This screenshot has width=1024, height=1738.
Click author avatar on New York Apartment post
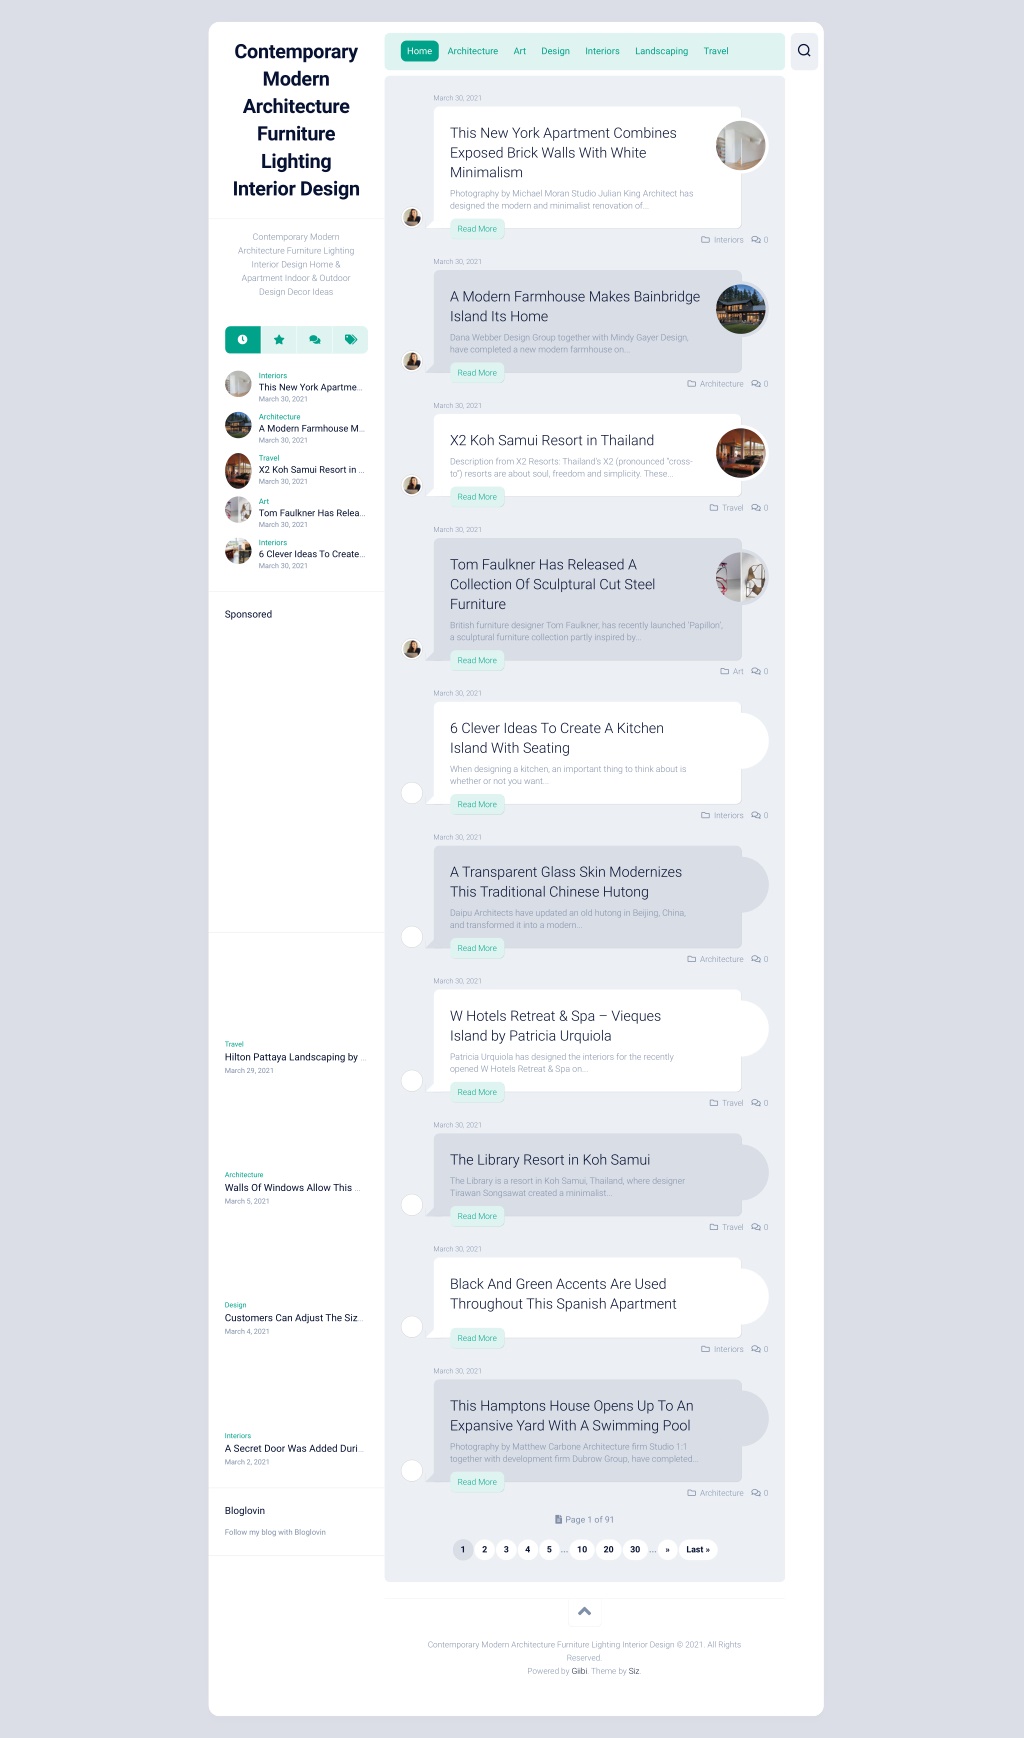pyautogui.click(x=412, y=217)
